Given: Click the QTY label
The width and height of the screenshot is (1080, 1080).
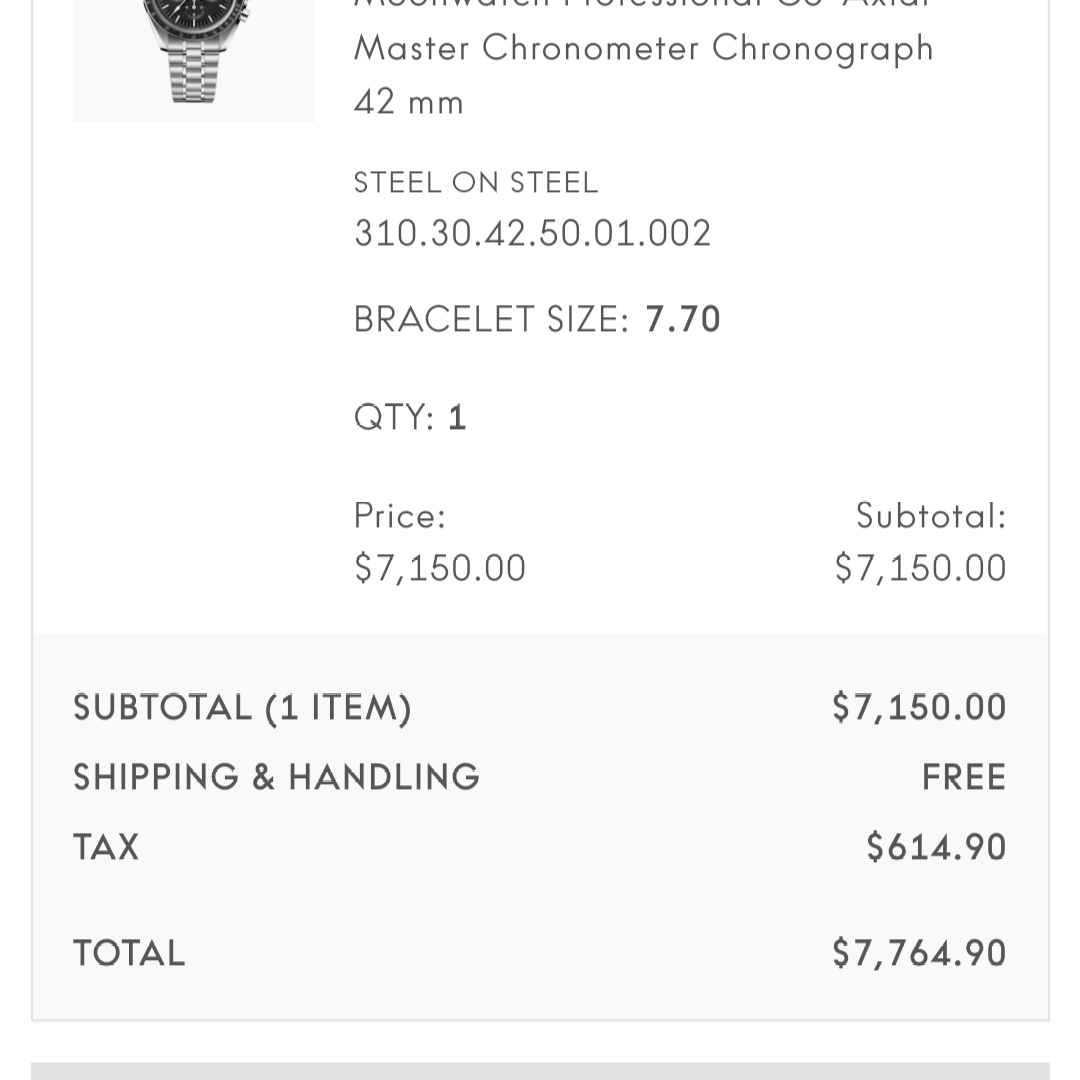Looking at the screenshot, I should (x=394, y=417).
